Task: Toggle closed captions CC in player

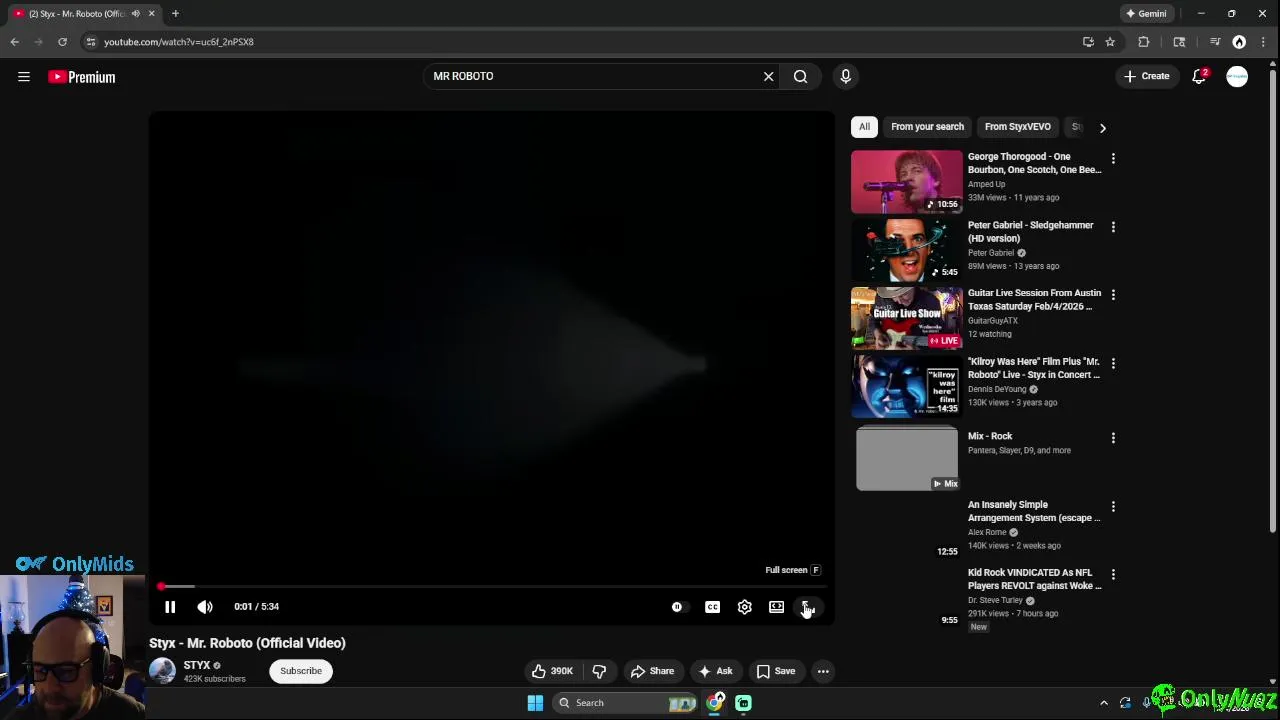Action: click(712, 607)
